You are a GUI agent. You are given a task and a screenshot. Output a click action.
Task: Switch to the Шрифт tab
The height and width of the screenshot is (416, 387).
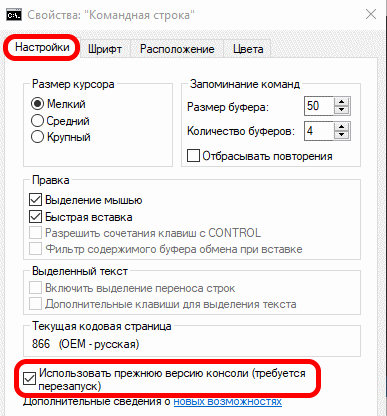tap(105, 49)
